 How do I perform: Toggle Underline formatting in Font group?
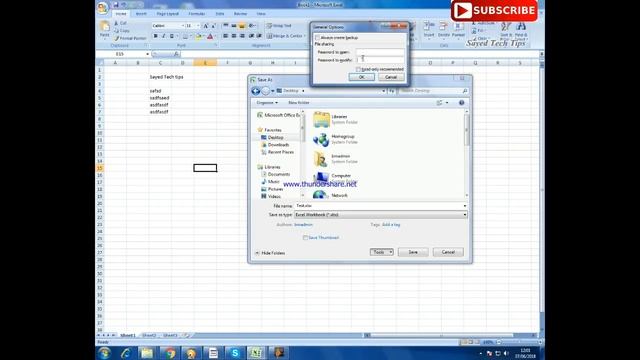(x=172, y=36)
